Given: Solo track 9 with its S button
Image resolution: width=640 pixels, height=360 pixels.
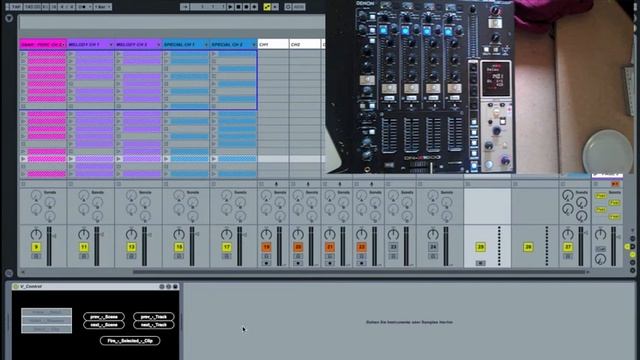Looking at the screenshot, I should pos(36,256).
